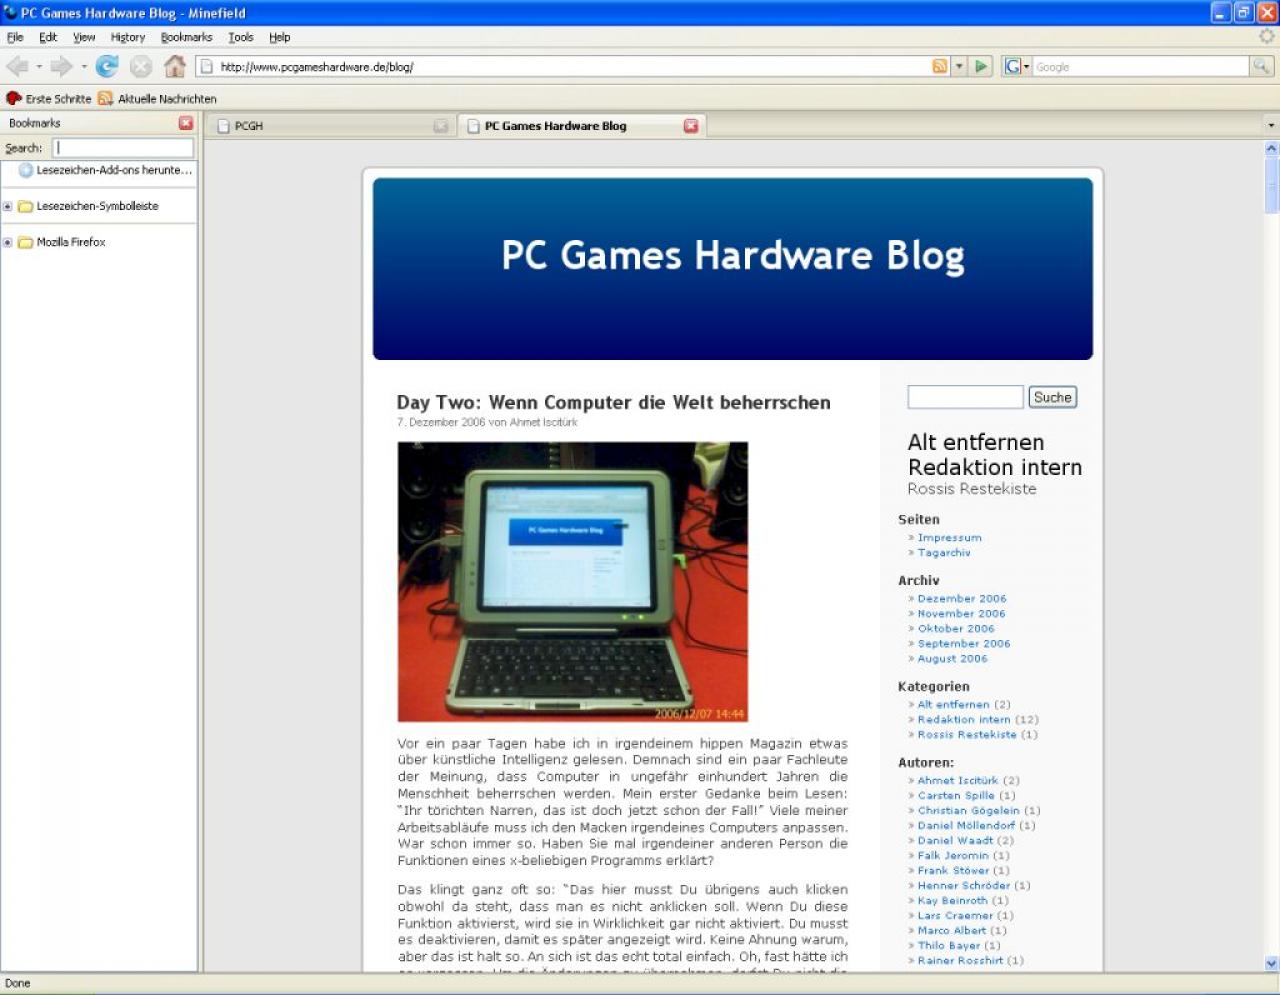Open the September 2006 archive
Screen dimensions: 1280x995
(x=964, y=644)
